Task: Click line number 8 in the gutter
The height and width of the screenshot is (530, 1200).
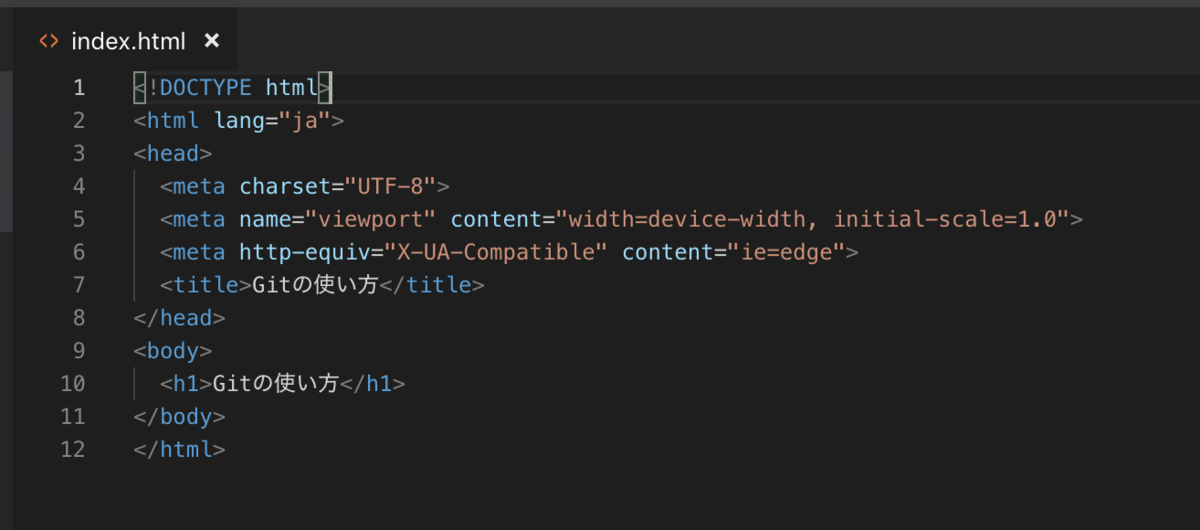Action: click(79, 318)
